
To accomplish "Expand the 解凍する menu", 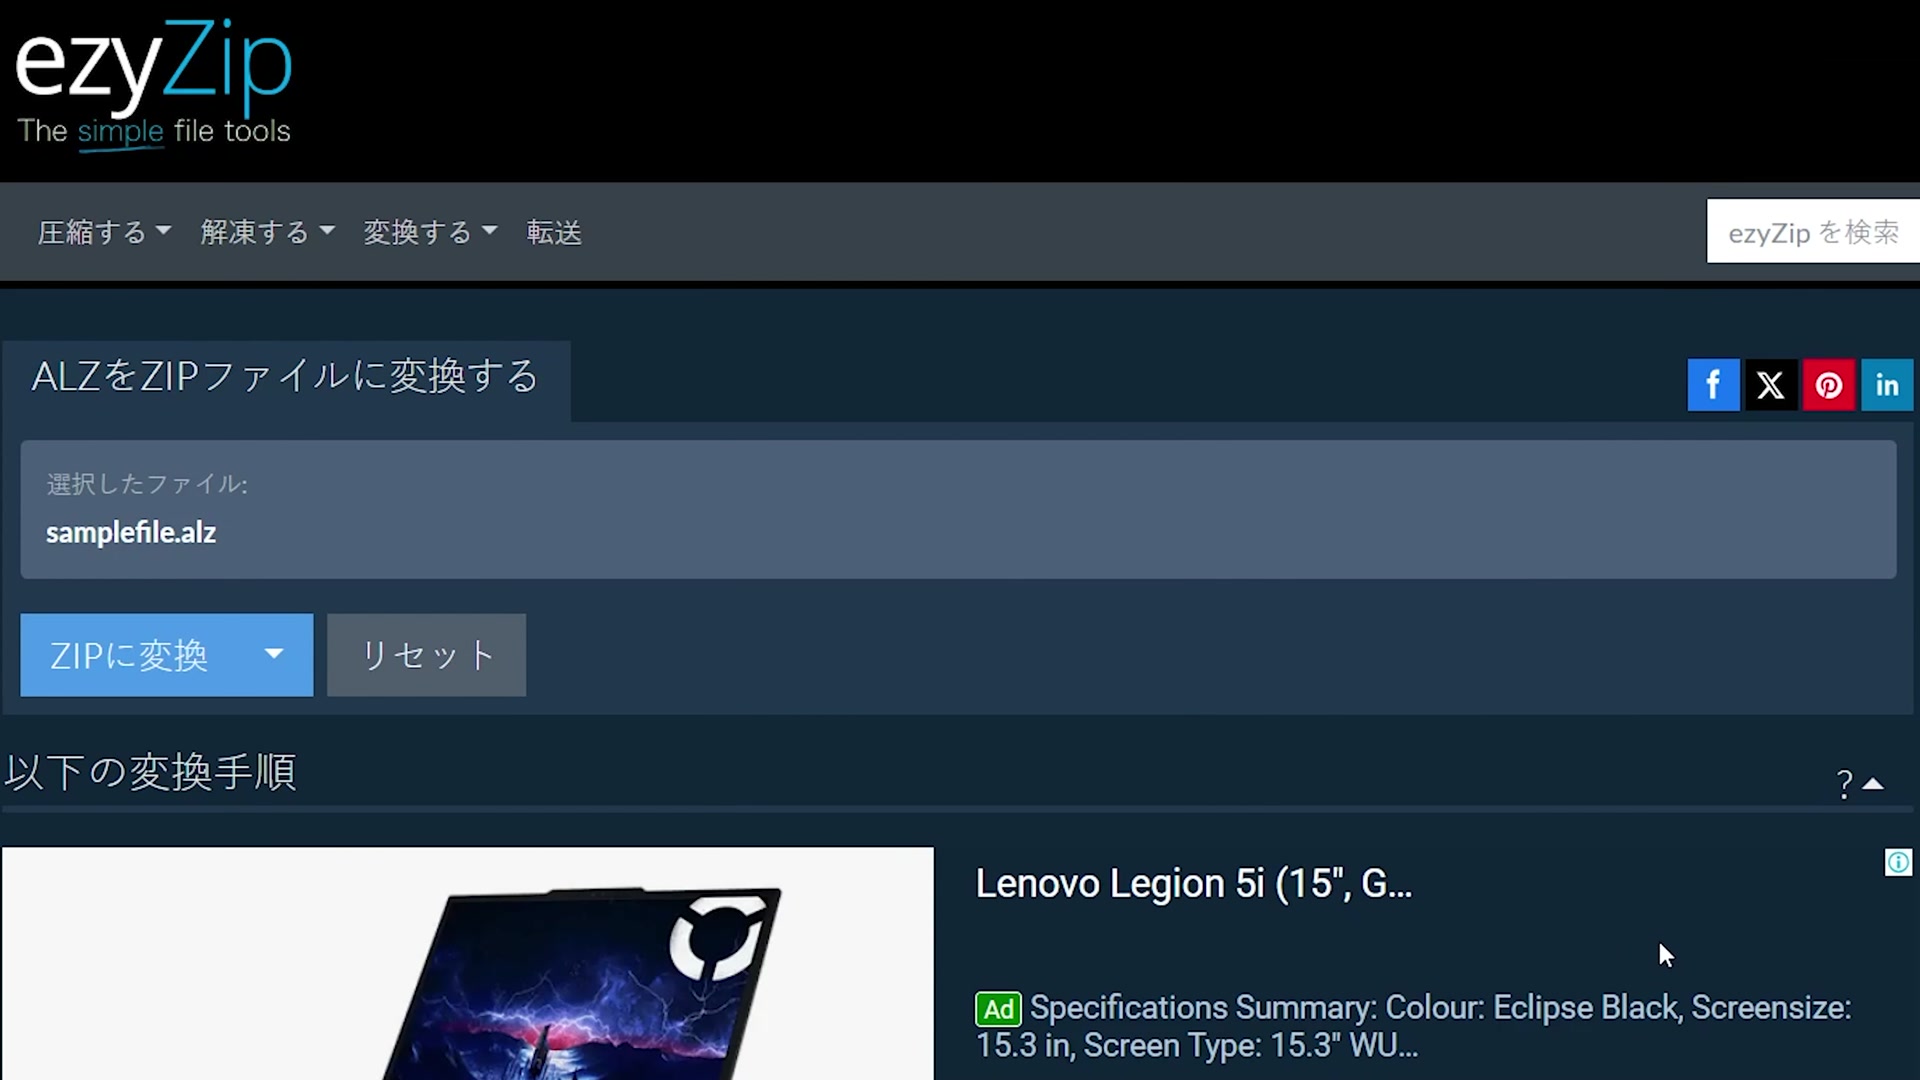I will (267, 232).
